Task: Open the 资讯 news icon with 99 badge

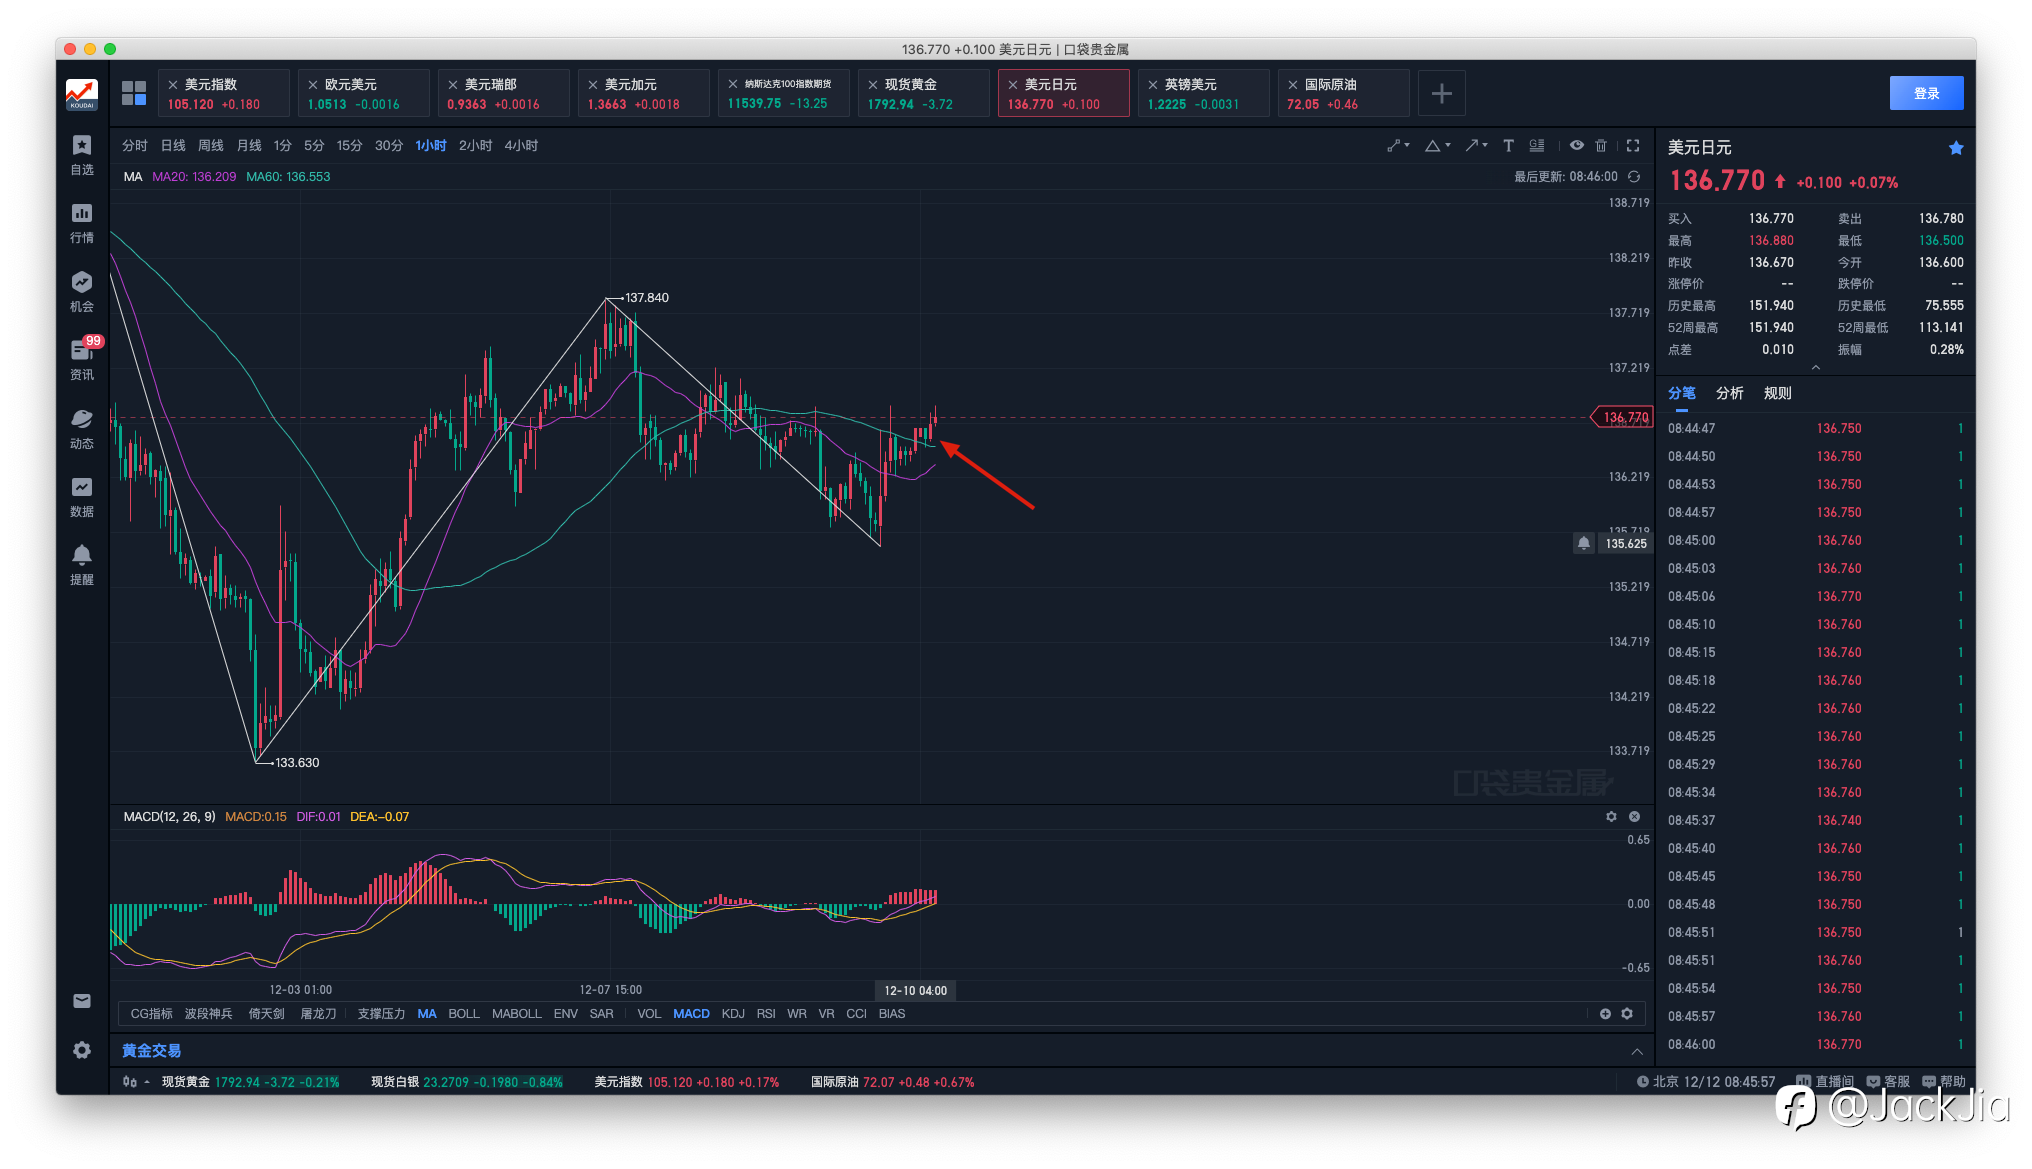Action: point(82,358)
